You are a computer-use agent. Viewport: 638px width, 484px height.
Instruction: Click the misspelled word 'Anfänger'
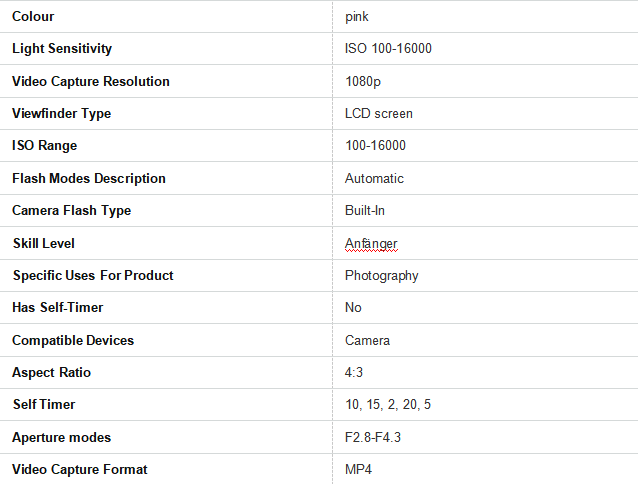click(371, 243)
